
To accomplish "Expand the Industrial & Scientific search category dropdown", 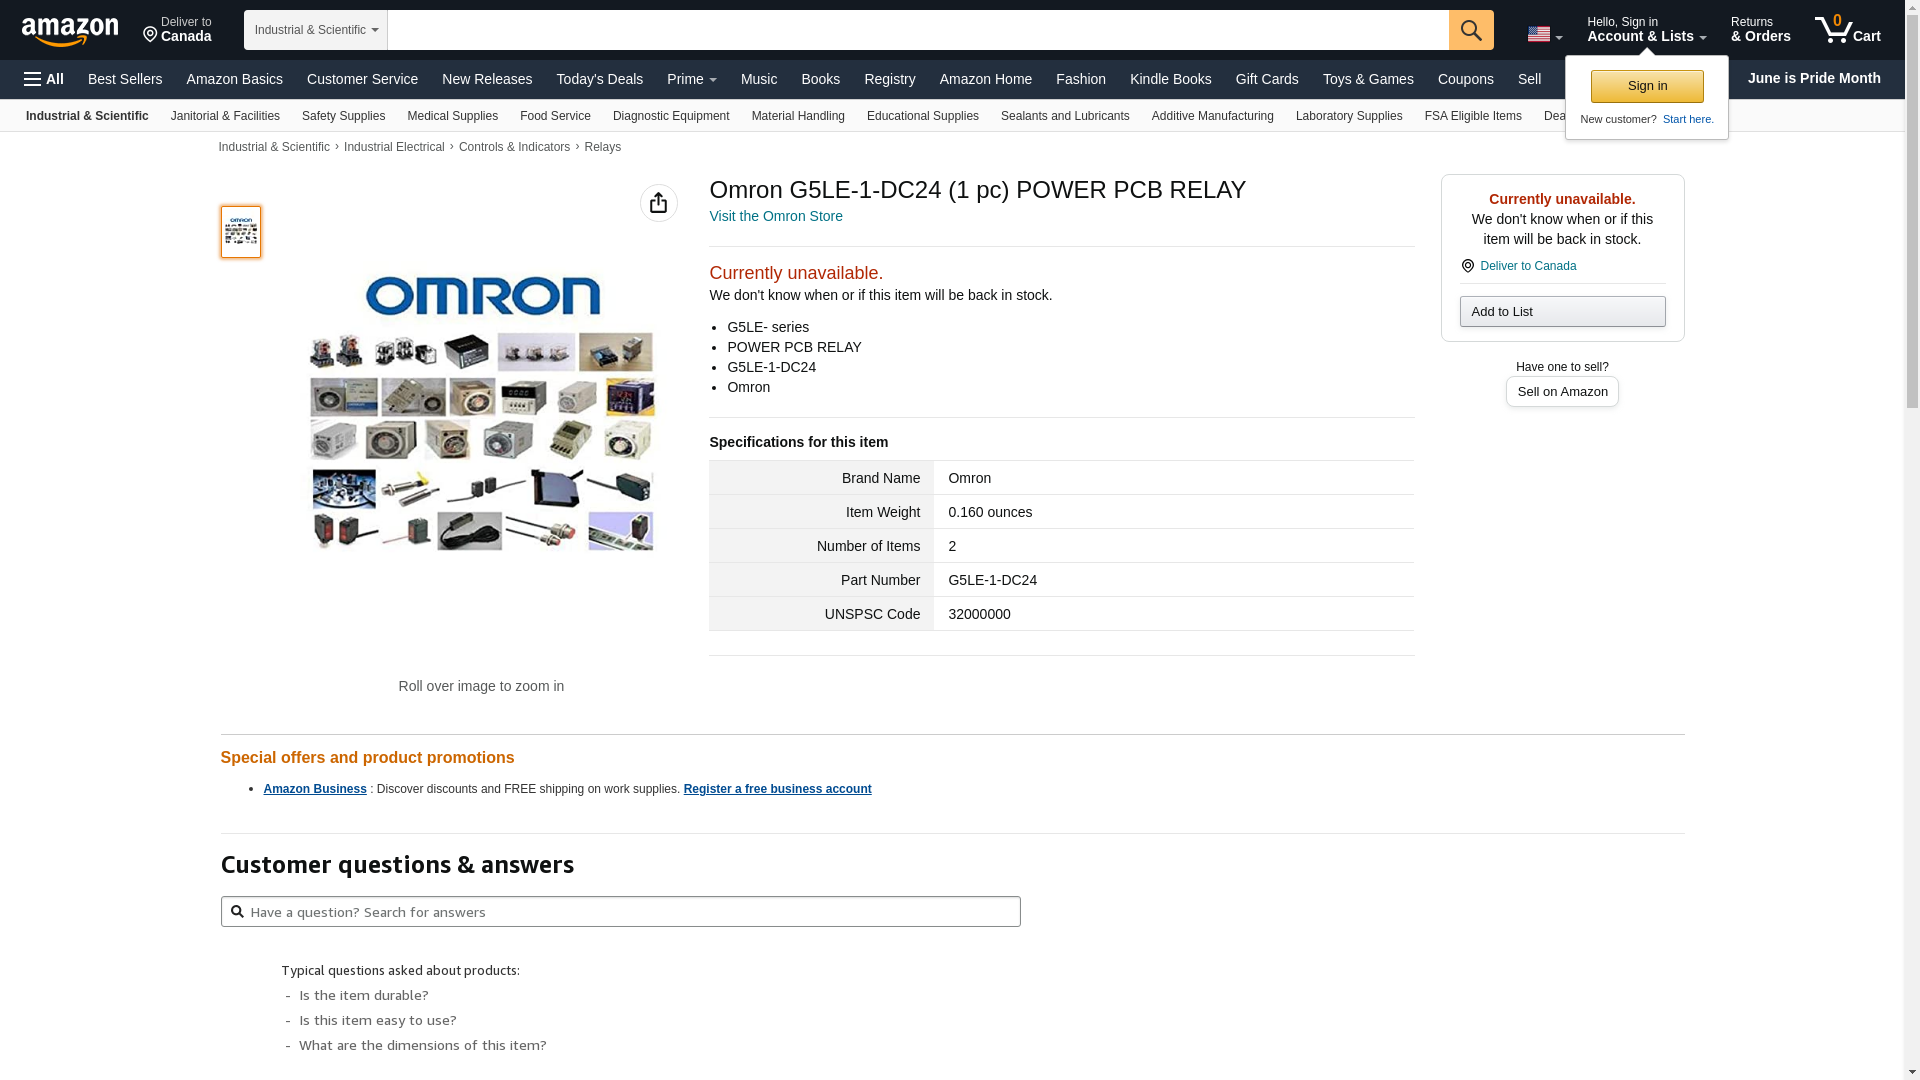I will coord(316,30).
